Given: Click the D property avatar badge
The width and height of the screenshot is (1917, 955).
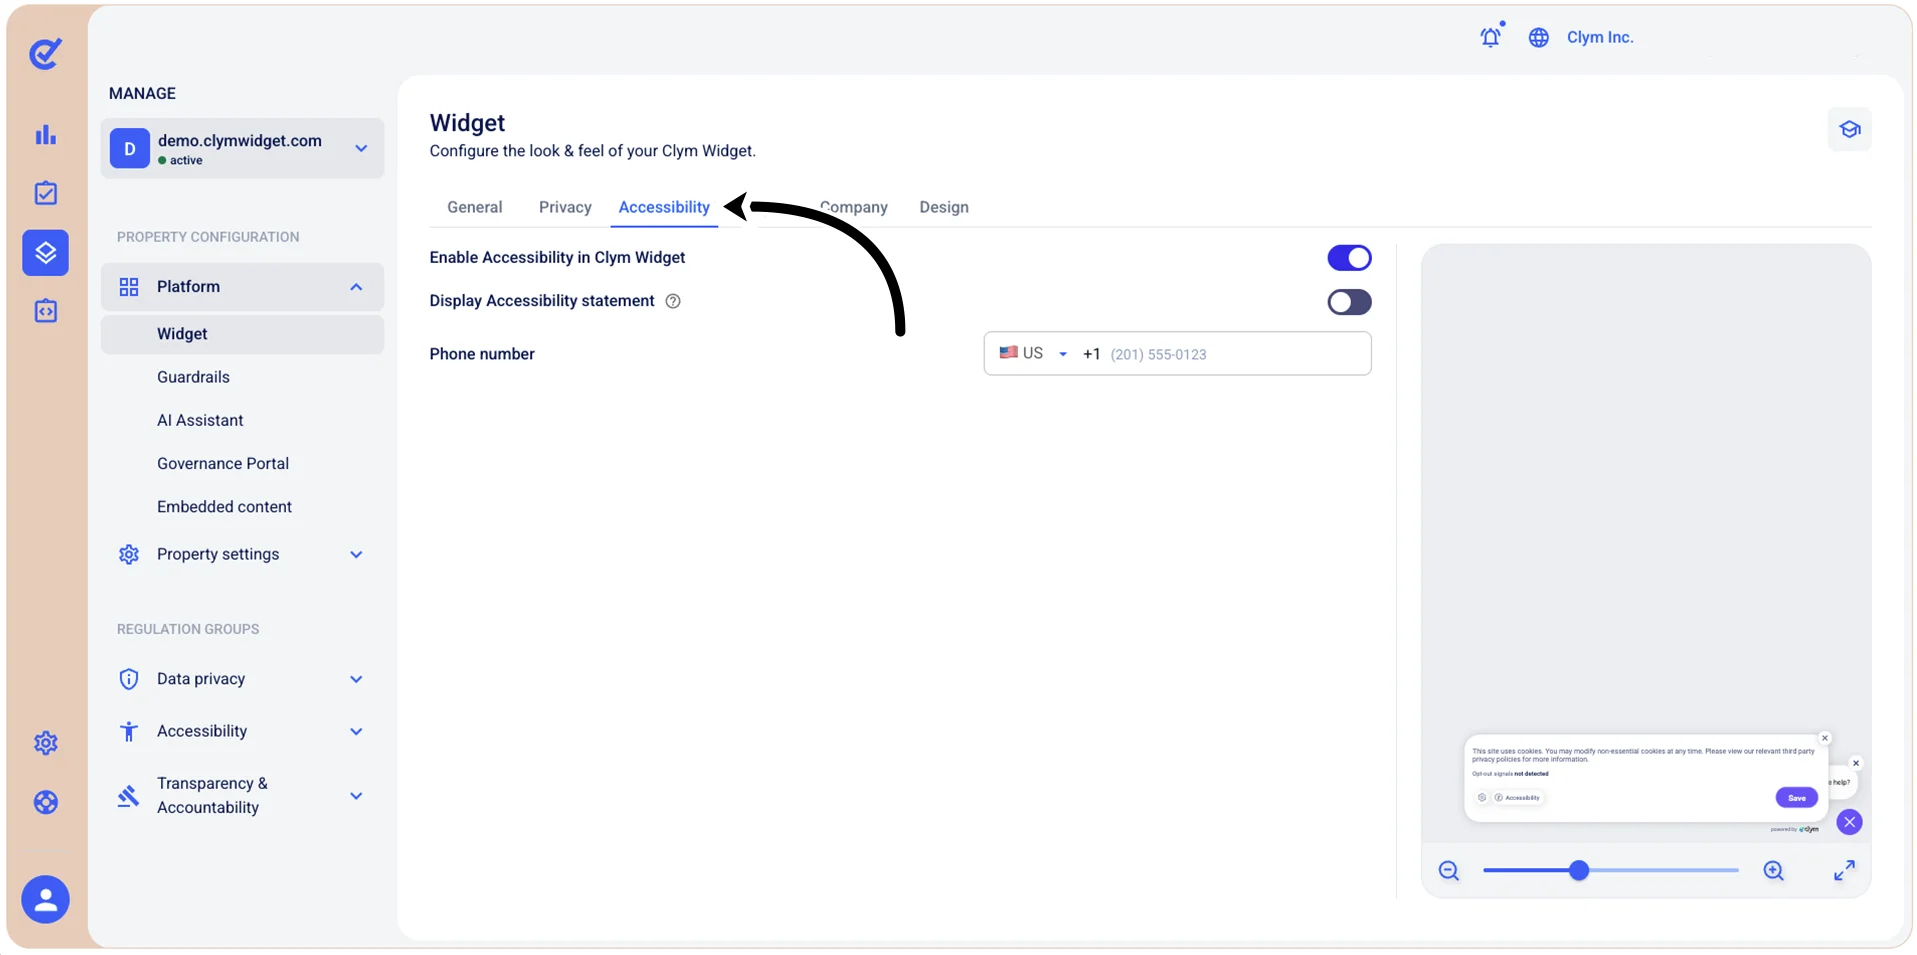Looking at the screenshot, I should tap(130, 148).
